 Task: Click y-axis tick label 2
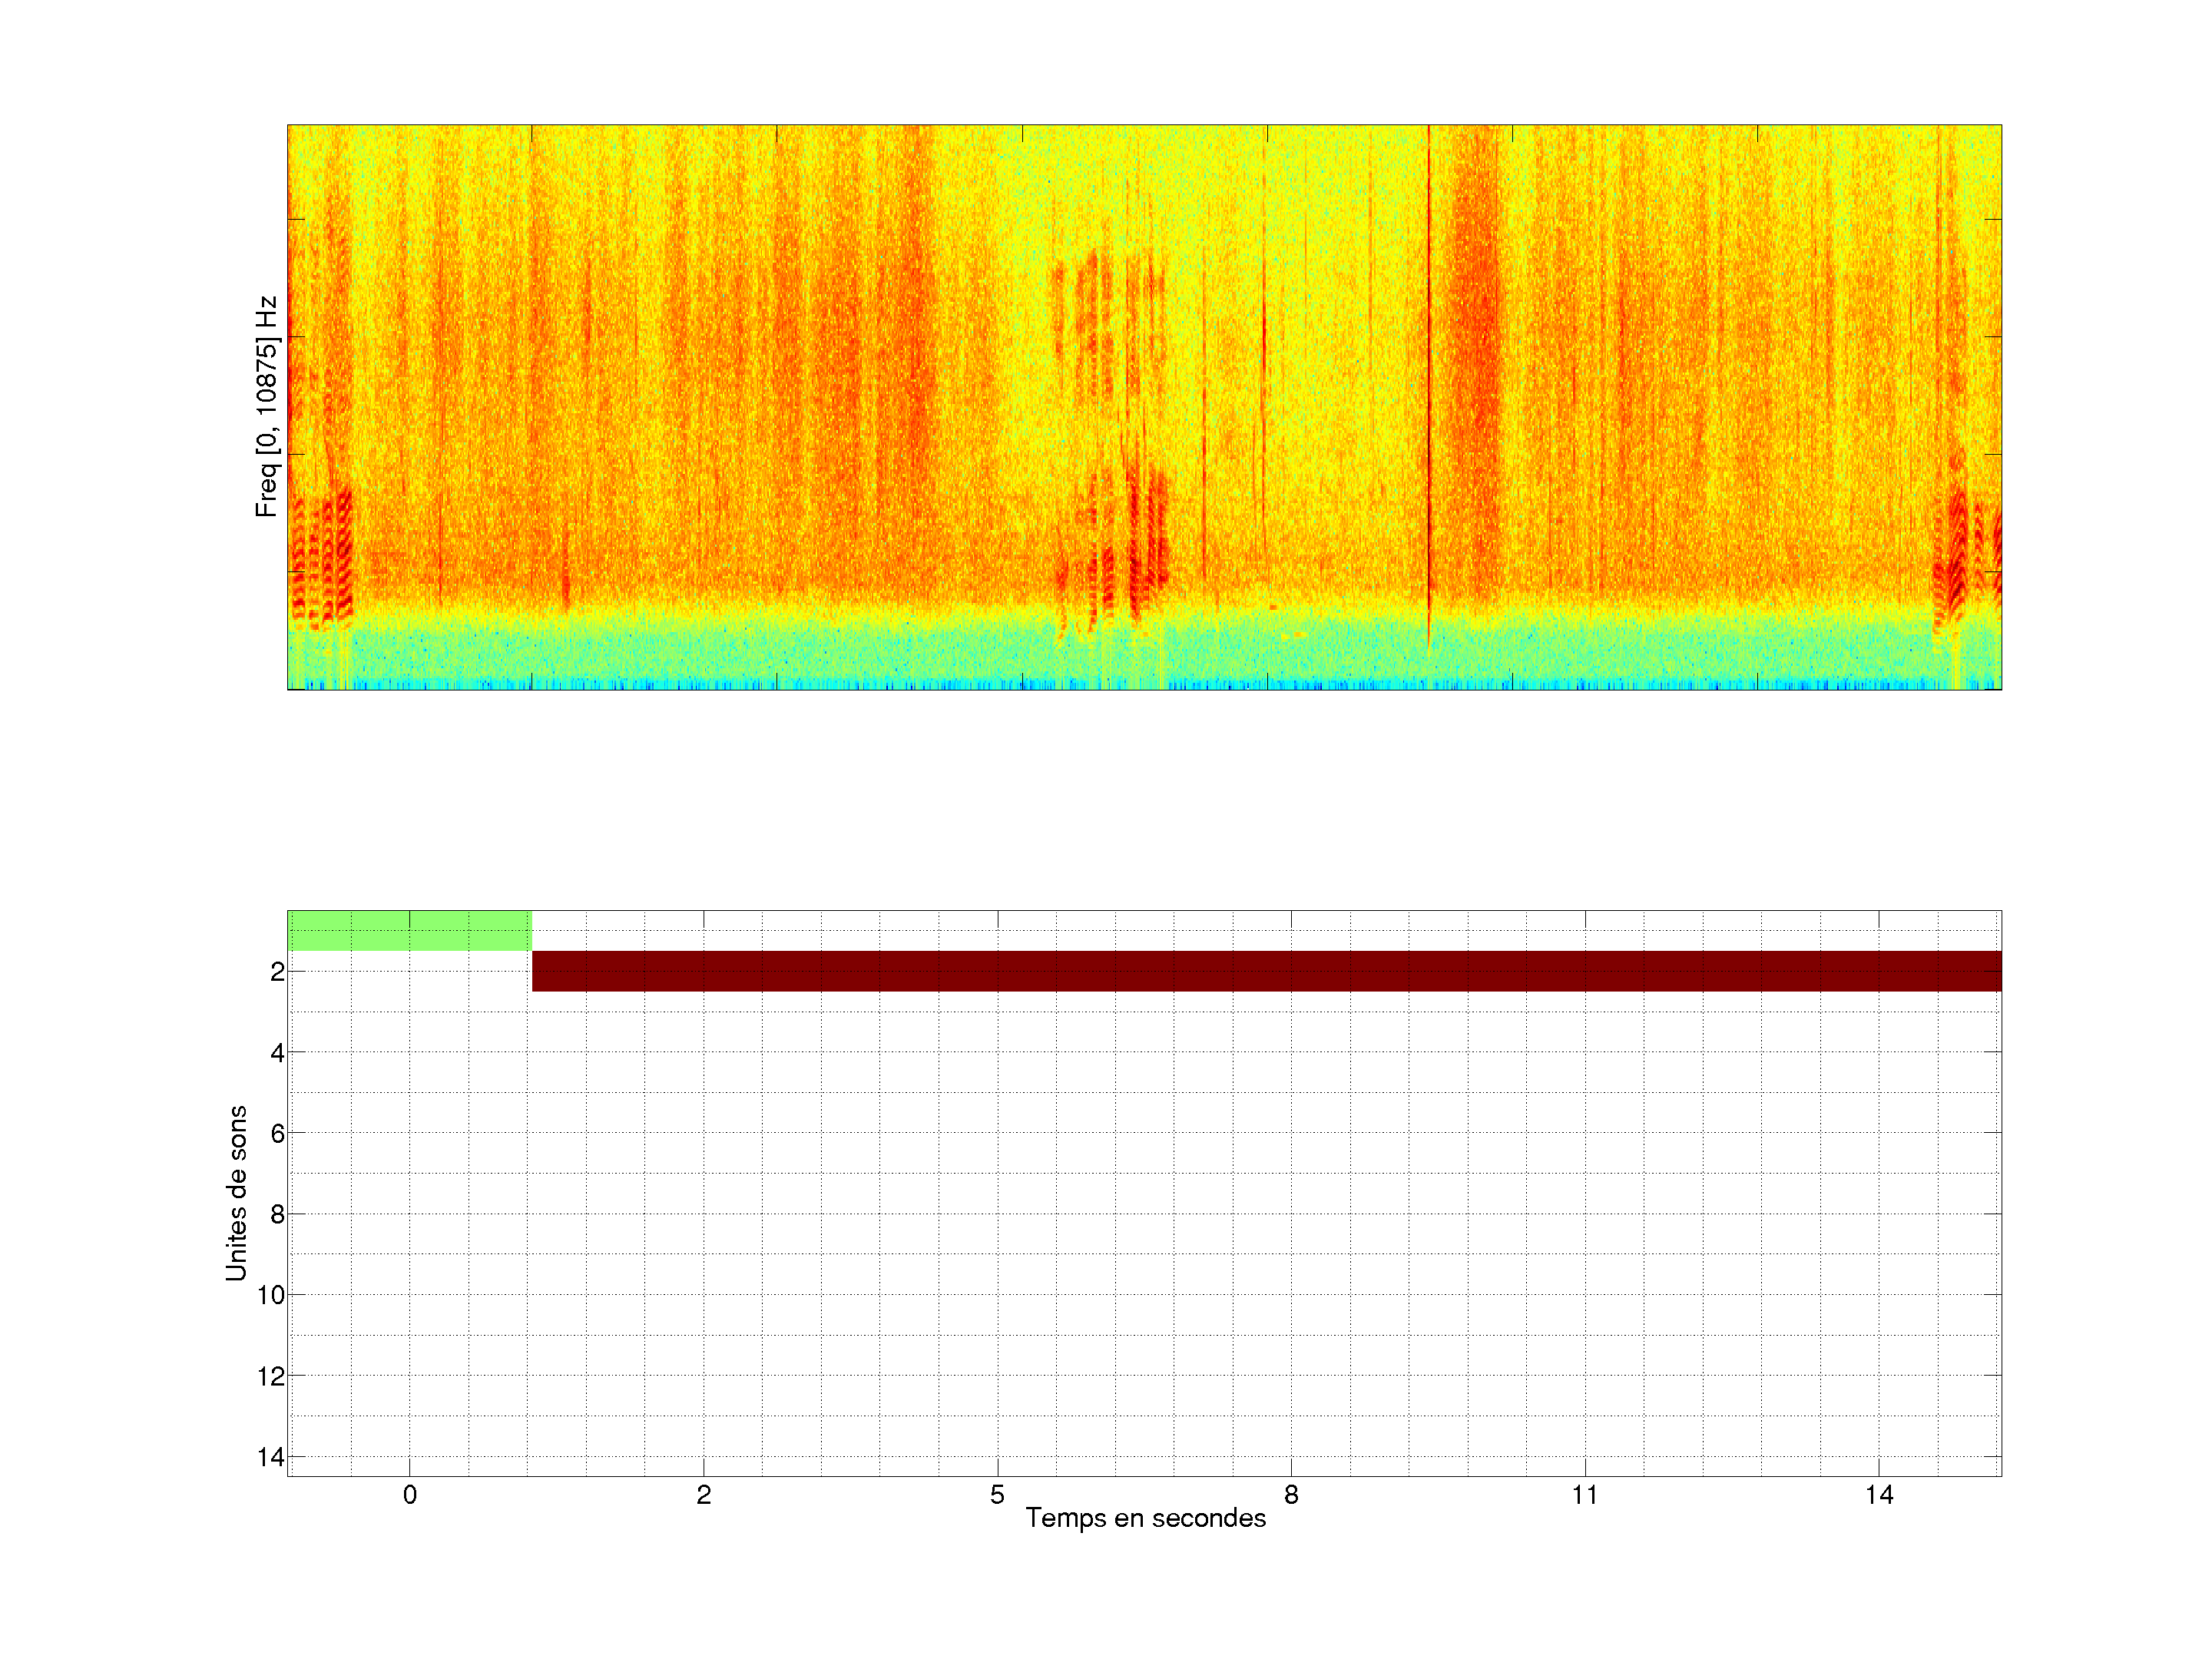point(277,972)
